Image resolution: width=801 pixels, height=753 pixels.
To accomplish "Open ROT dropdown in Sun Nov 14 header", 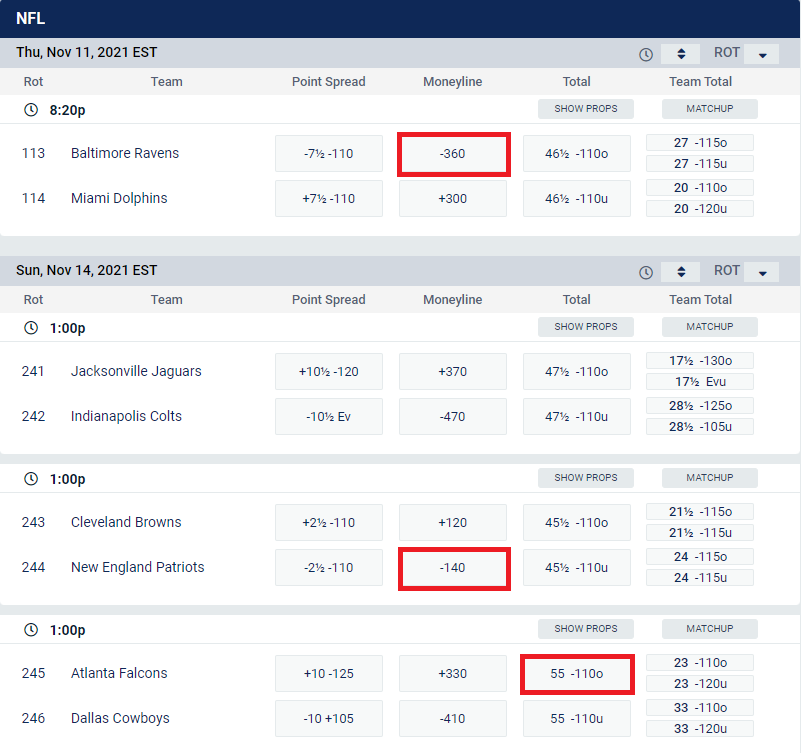I will click(762, 272).
